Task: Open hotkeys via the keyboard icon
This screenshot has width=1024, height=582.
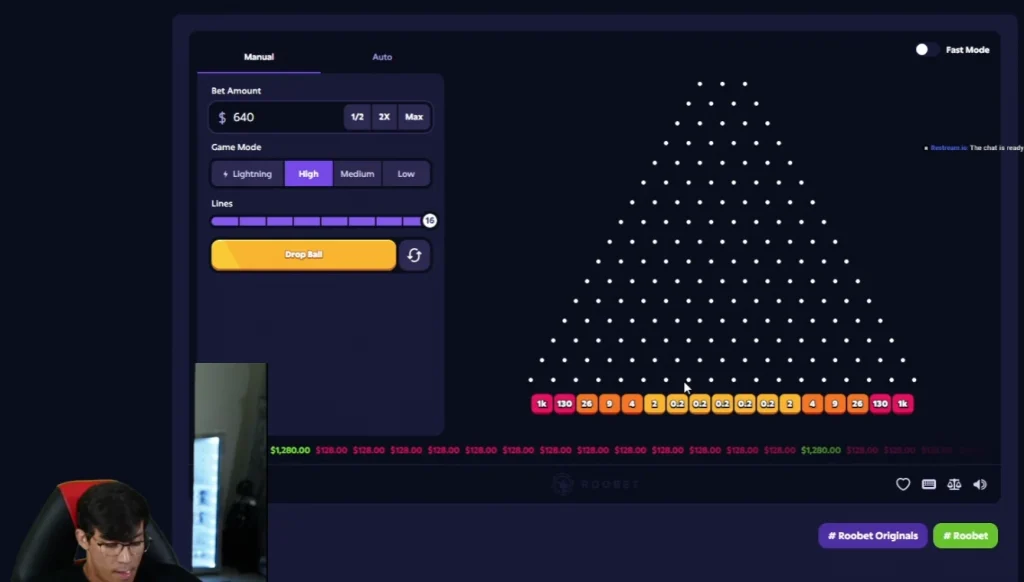Action: coord(929,484)
